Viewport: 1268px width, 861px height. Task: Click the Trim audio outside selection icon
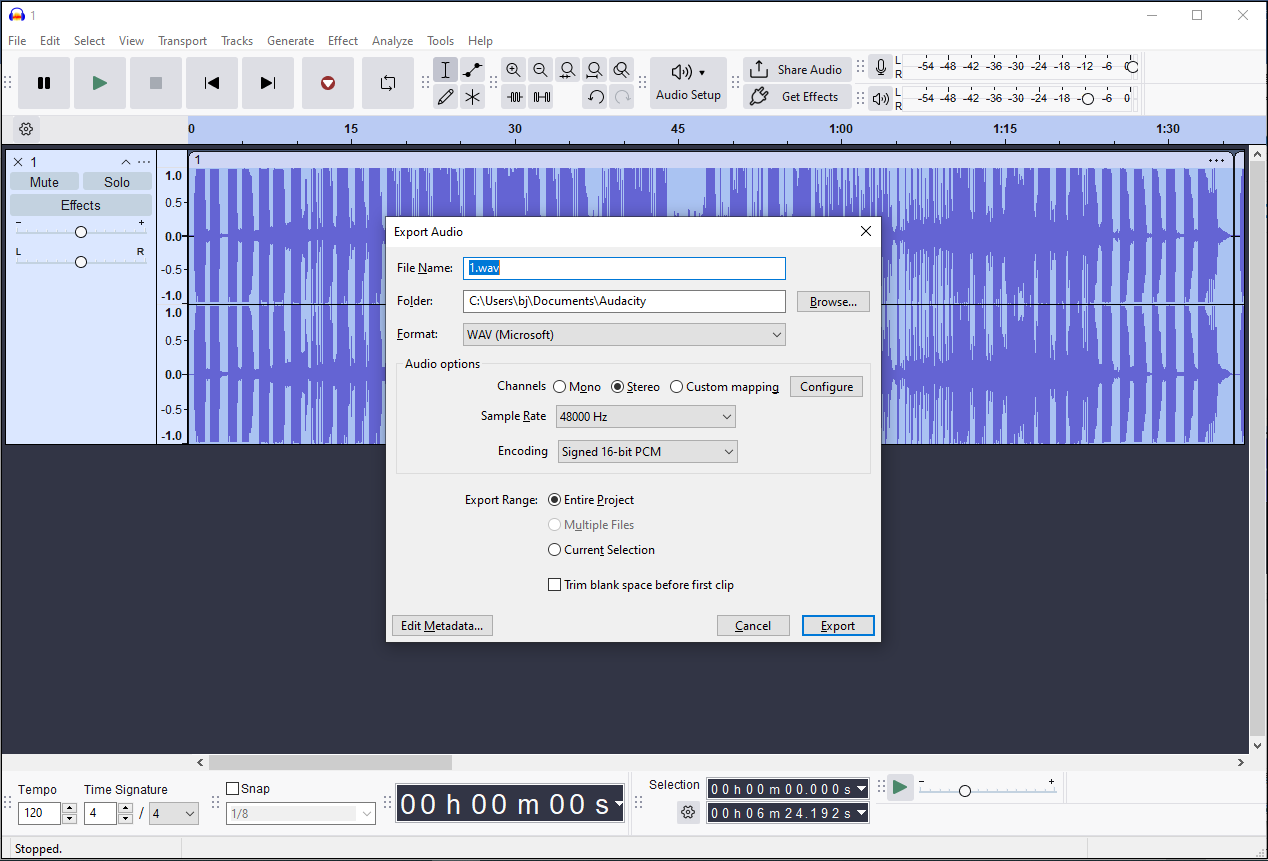pos(514,97)
